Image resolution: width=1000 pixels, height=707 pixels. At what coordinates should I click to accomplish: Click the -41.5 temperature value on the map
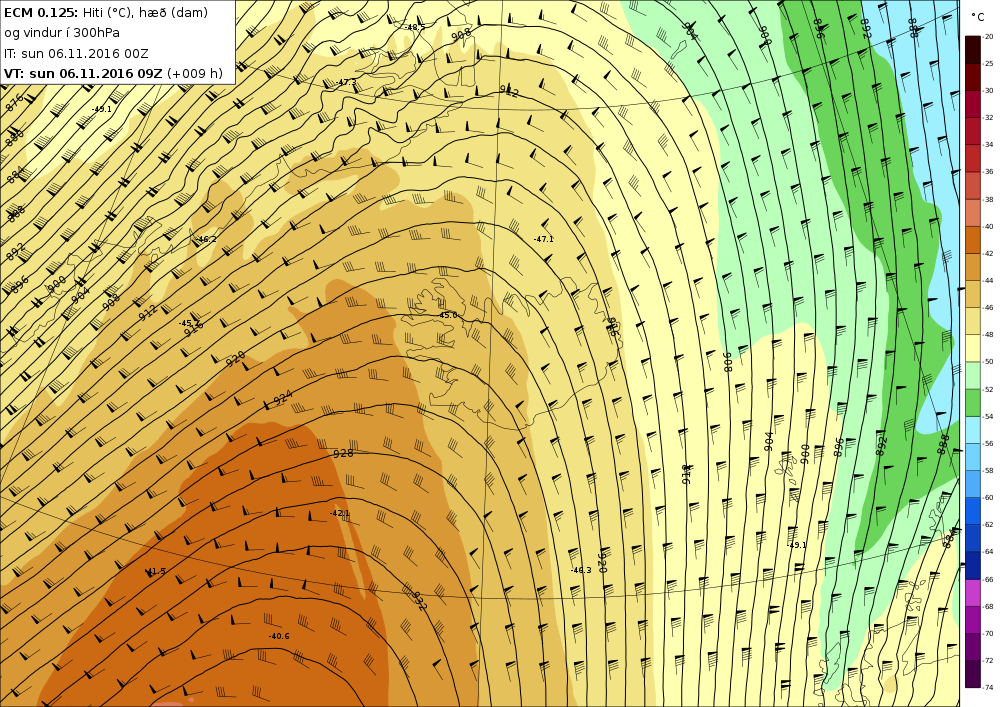(x=156, y=571)
